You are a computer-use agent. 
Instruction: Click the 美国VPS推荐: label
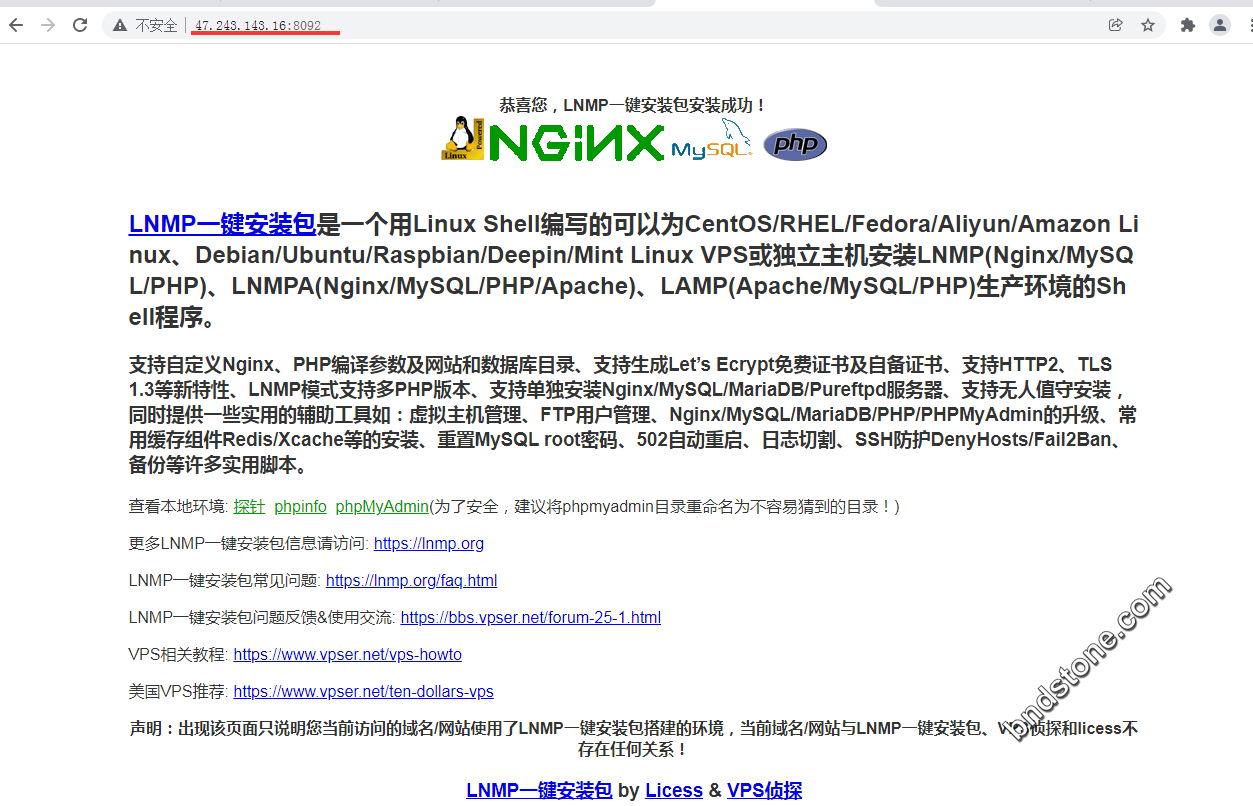pos(179,692)
